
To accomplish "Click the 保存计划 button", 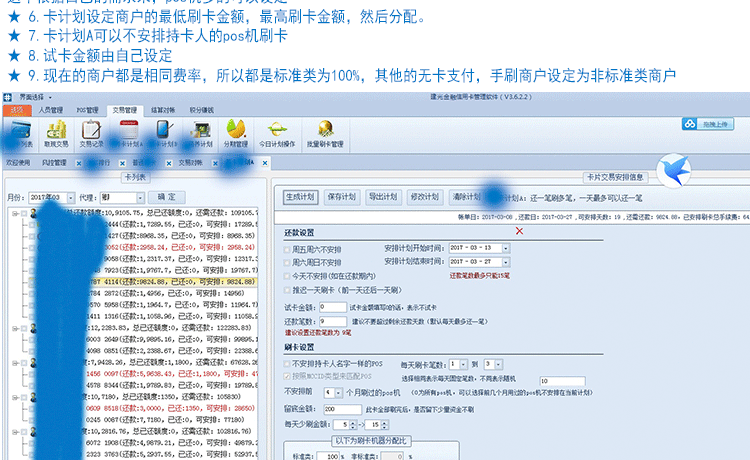I will click(x=341, y=197).
